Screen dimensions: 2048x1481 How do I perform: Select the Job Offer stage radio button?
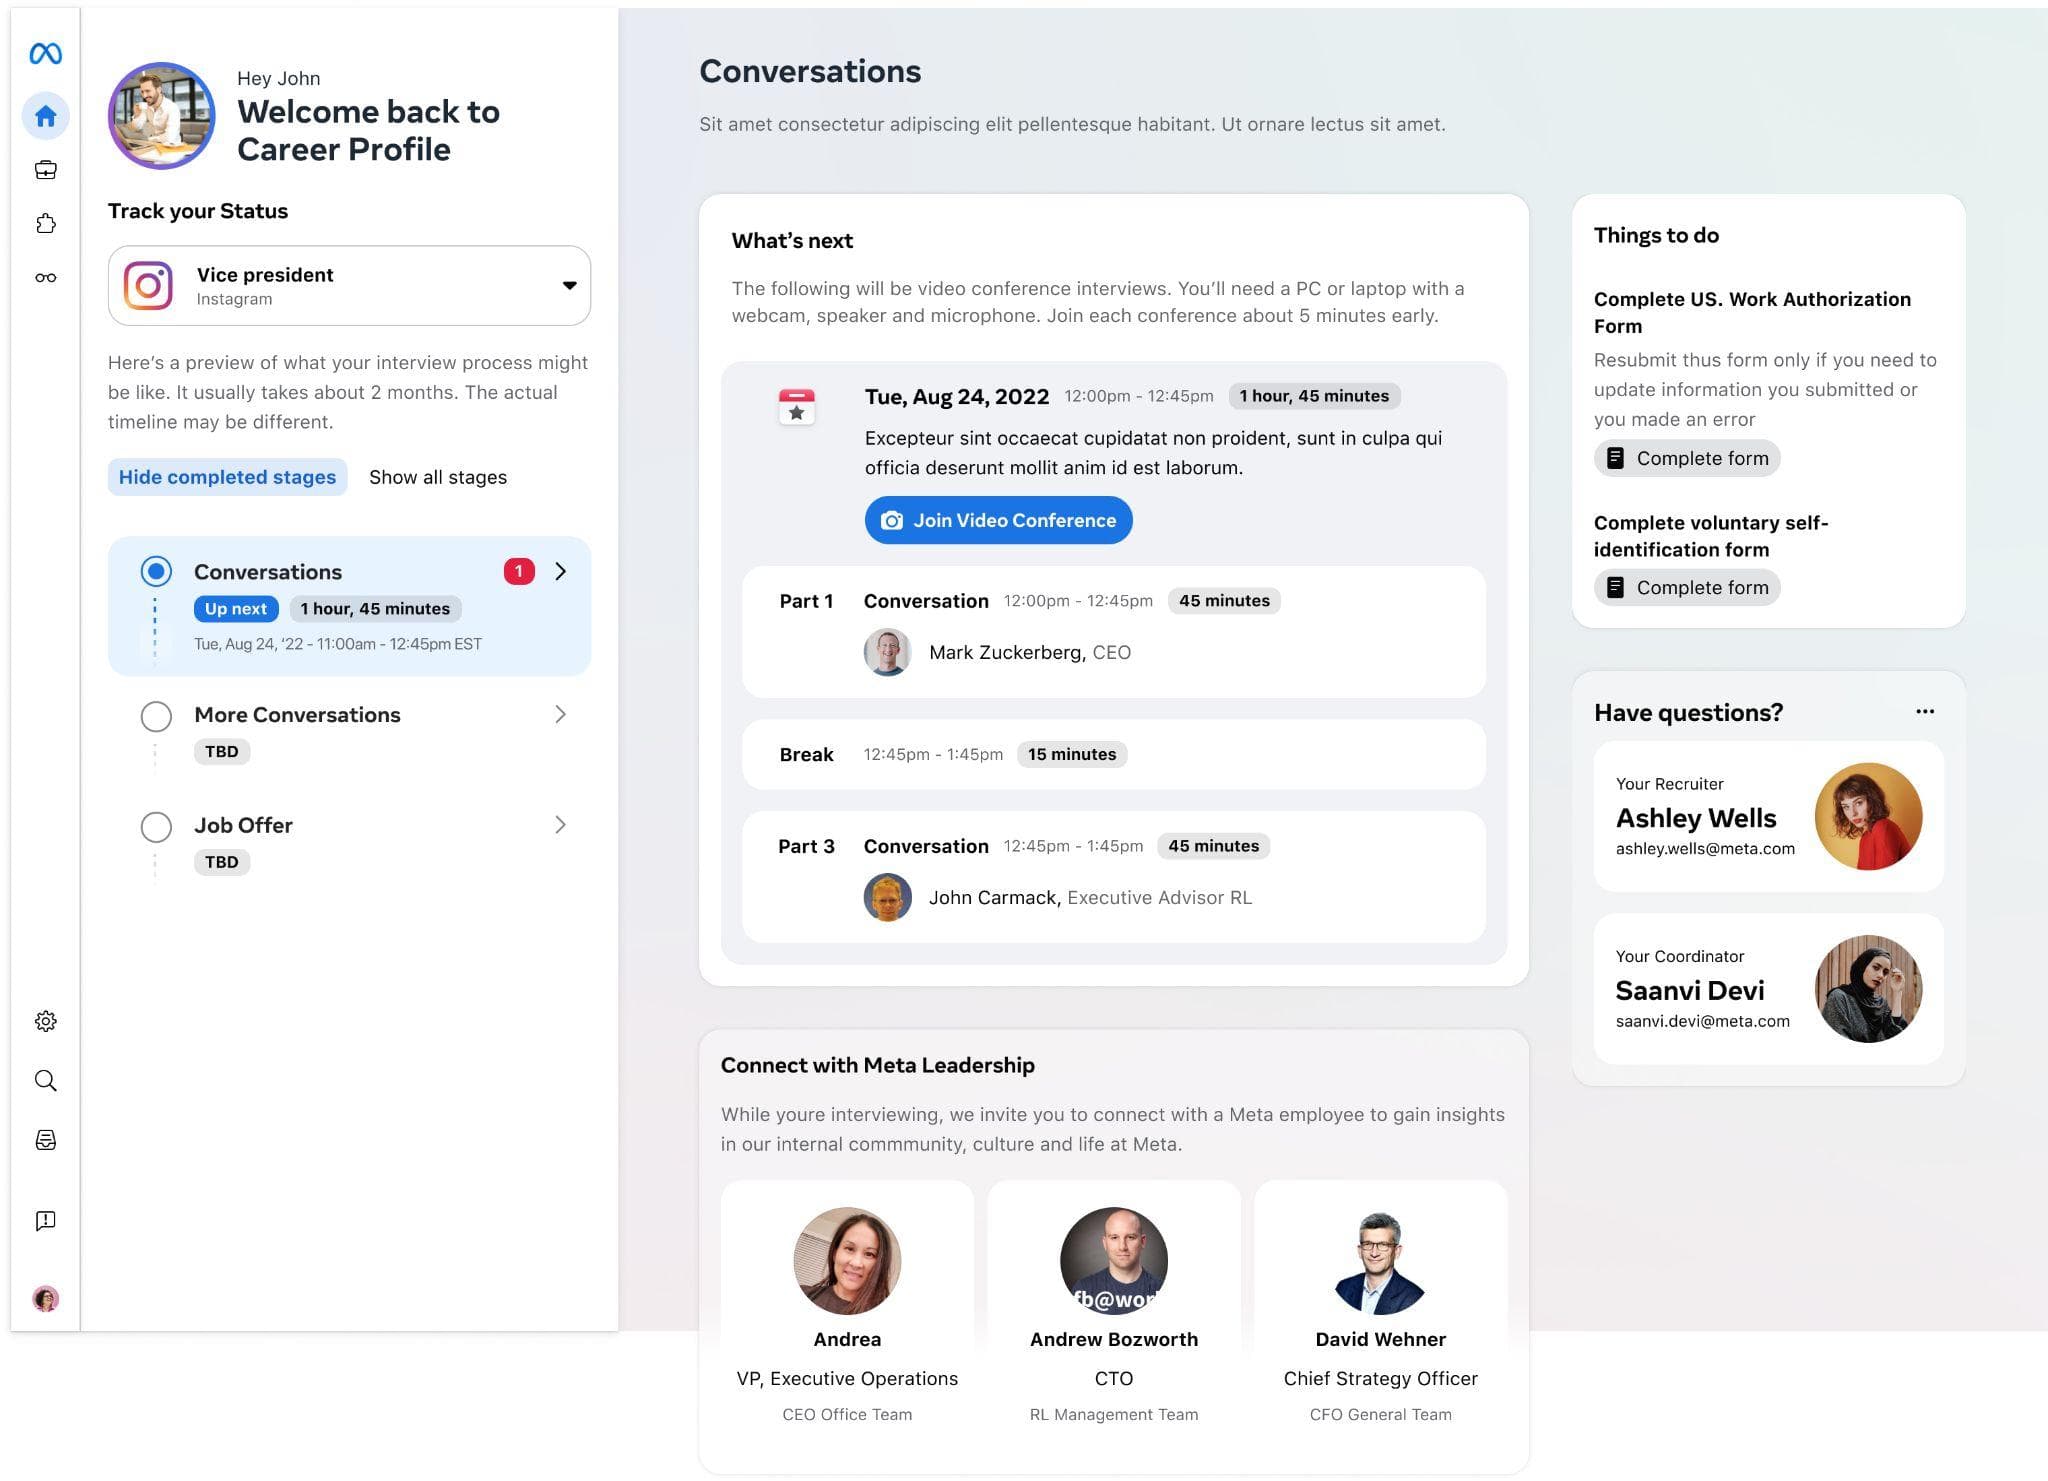click(x=156, y=827)
